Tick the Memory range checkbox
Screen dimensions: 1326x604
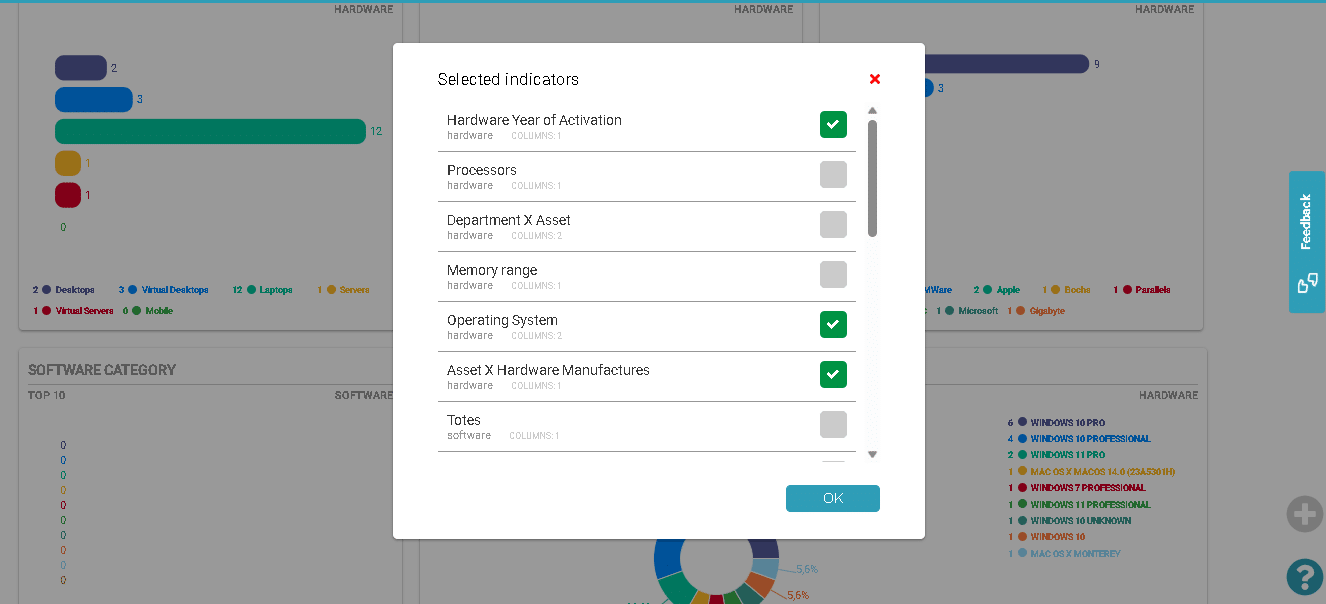tap(833, 274)
